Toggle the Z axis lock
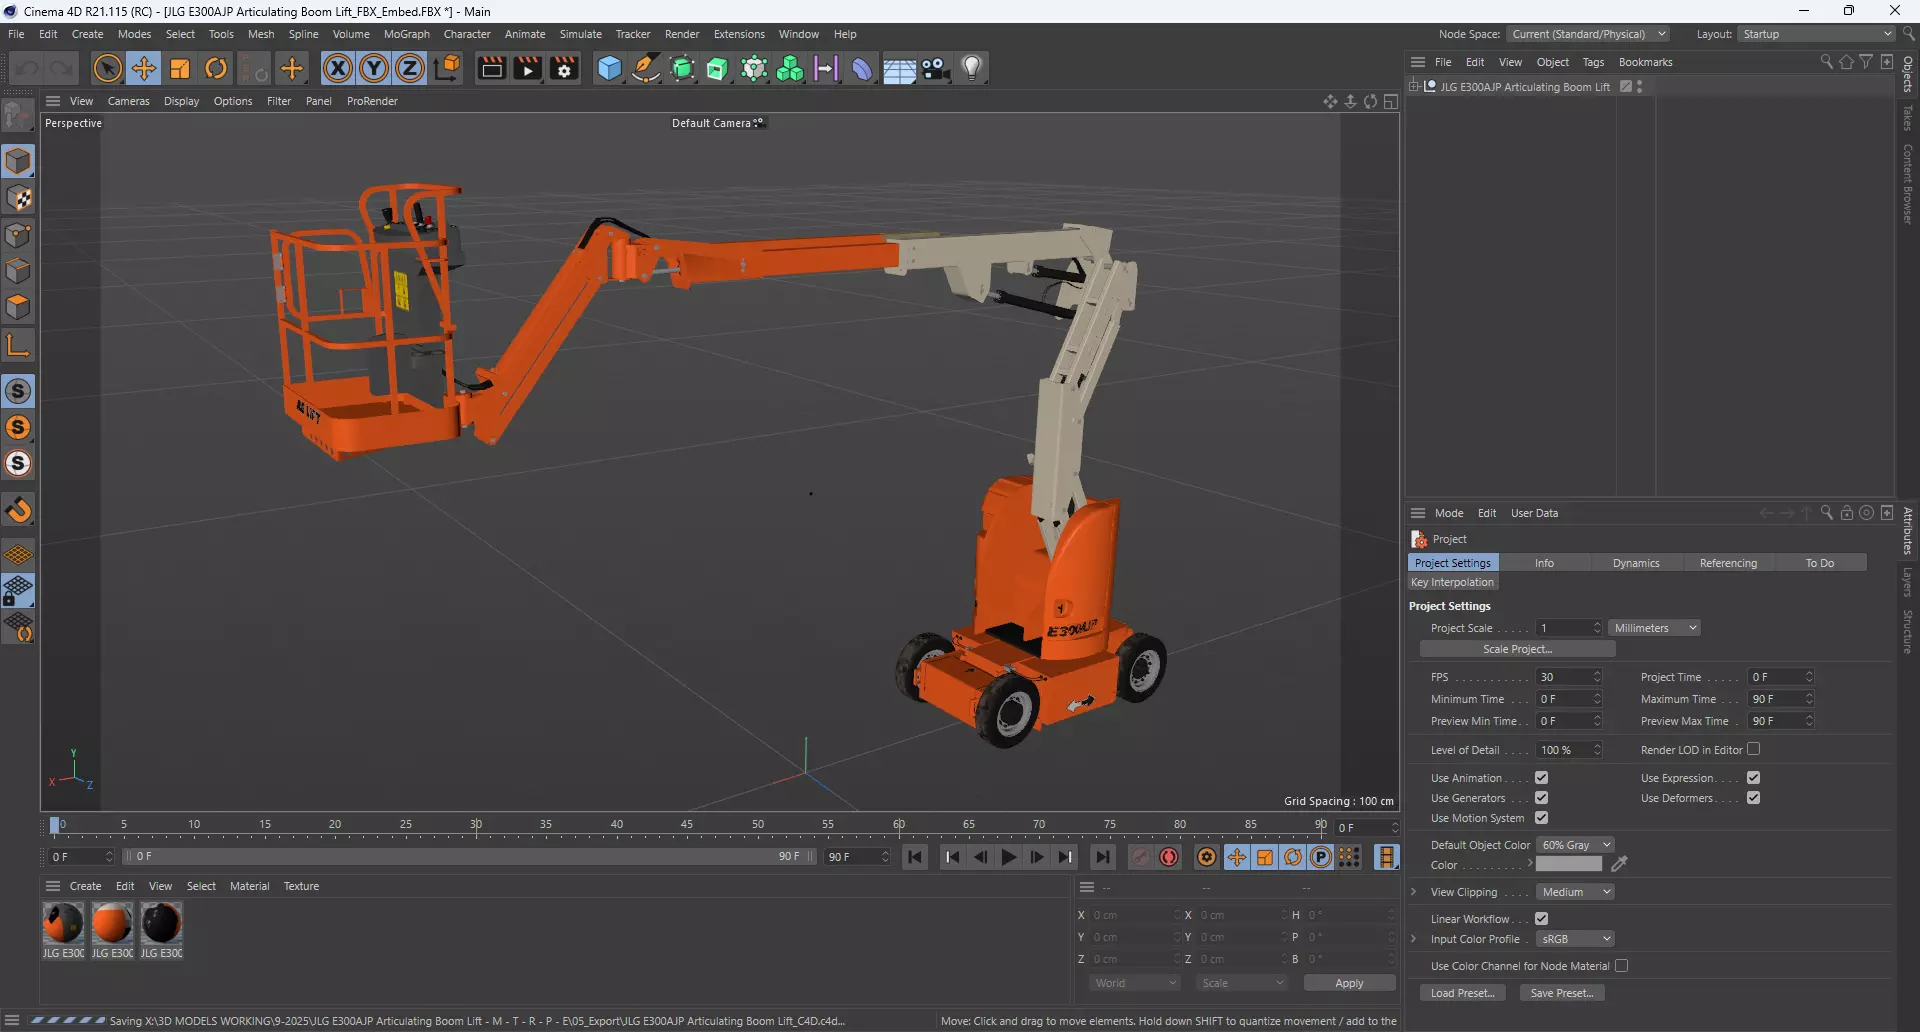The height and width of the screenshot is (1032, 1920). click(410, 68)
